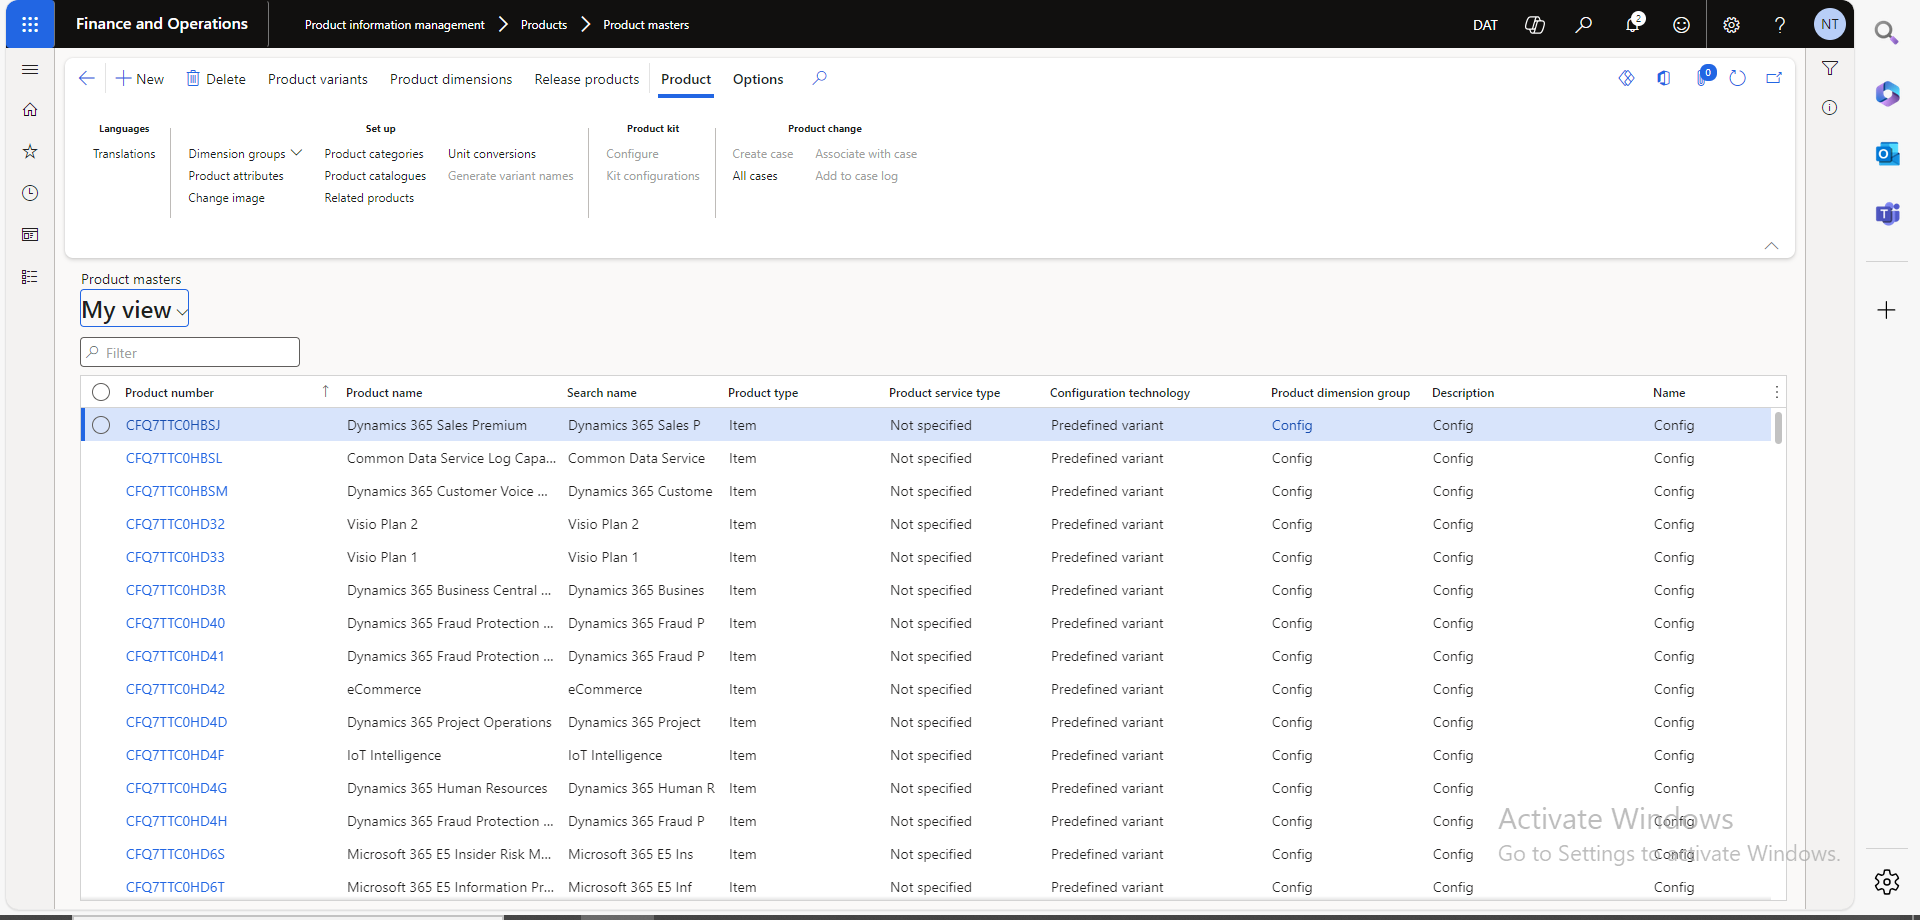Click the refresh page icon
Screen dimensions: 1920x920
point(1737,78)
